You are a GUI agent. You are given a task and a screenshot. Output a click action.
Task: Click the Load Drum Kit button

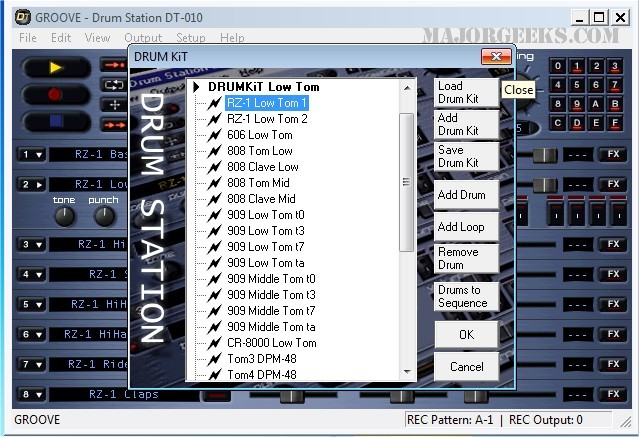coord(466,93)
